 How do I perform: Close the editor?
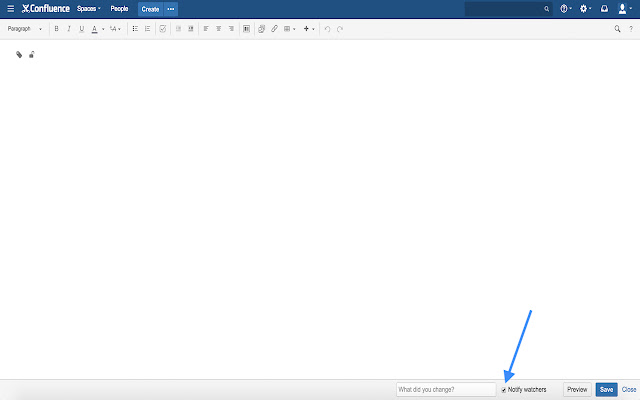point(629,389)
